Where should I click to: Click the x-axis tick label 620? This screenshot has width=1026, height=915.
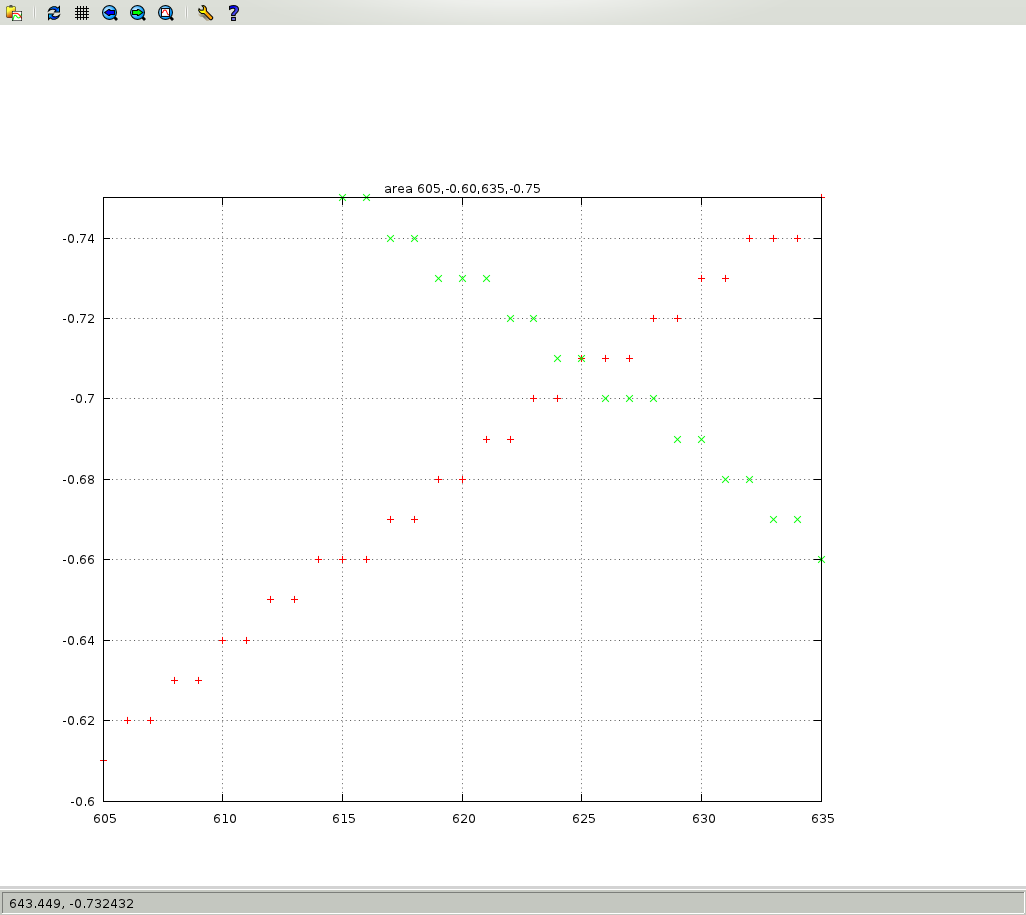[x=462, y=818]
